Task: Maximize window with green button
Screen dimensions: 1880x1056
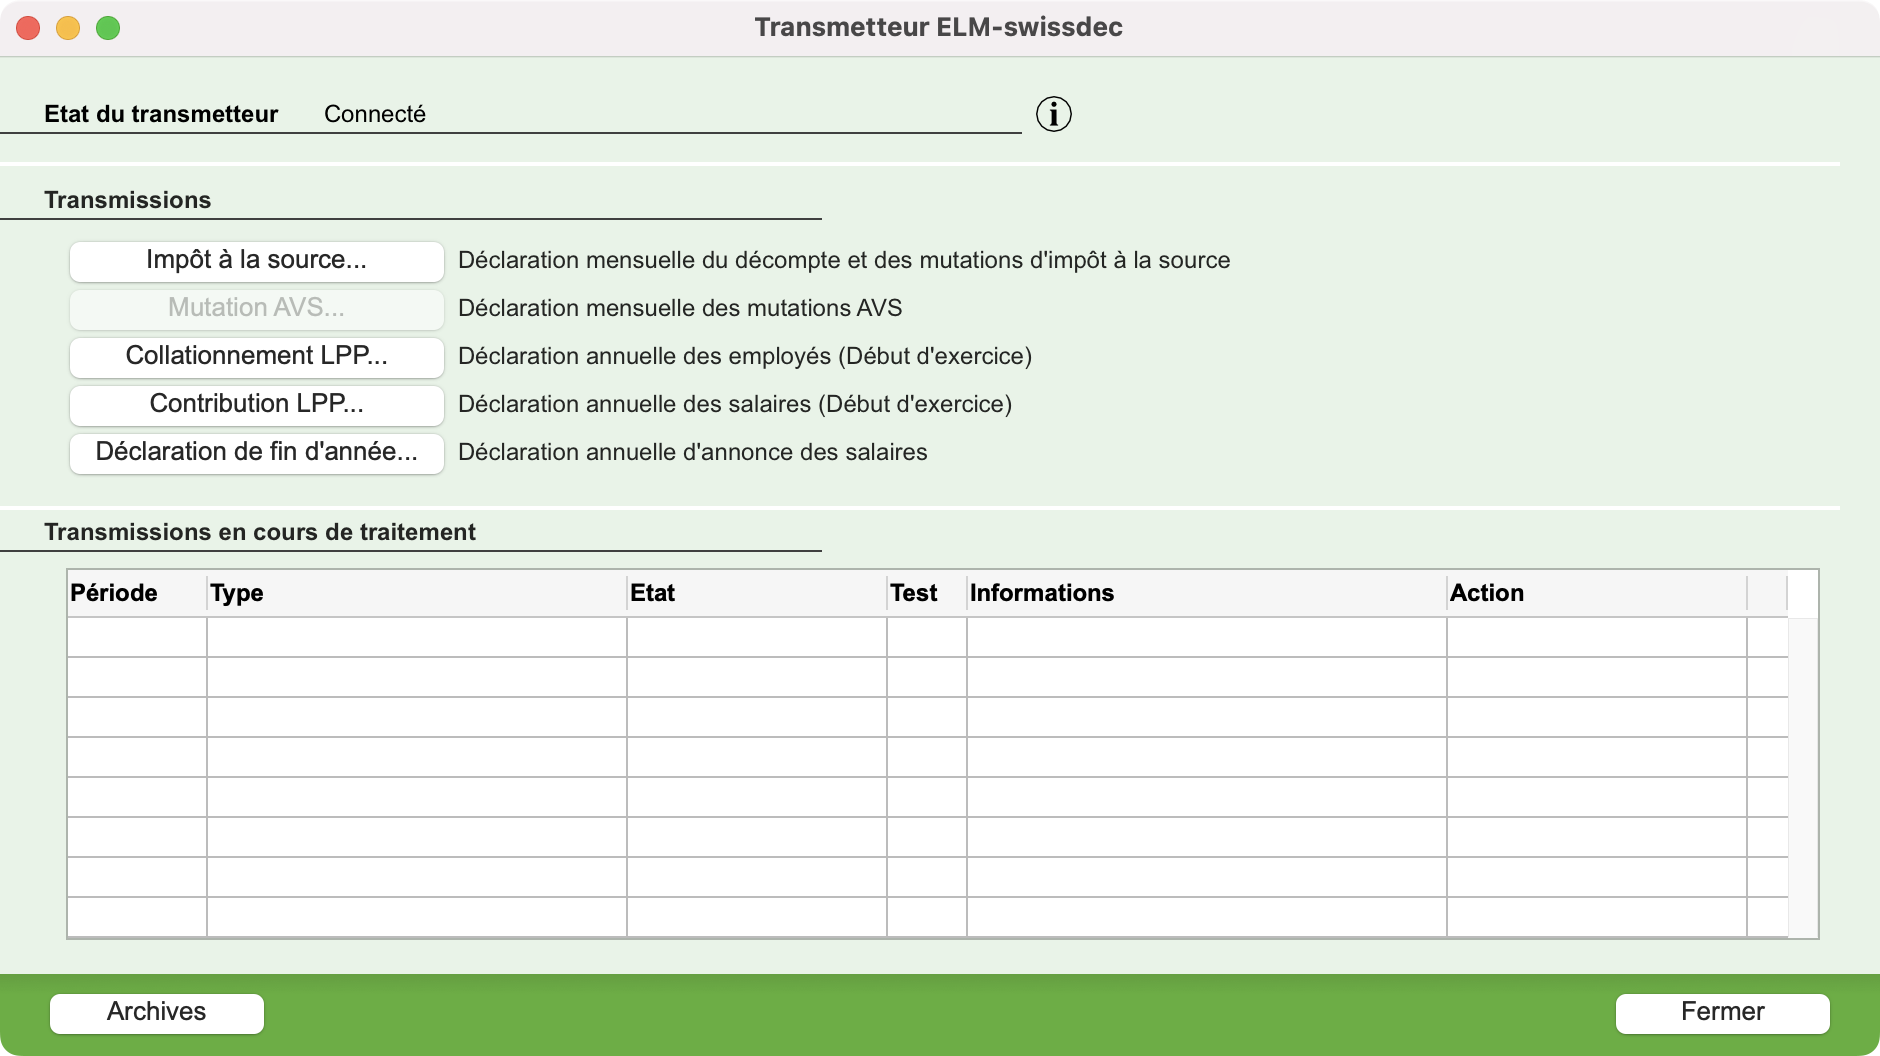Action: tap(108, 28)
